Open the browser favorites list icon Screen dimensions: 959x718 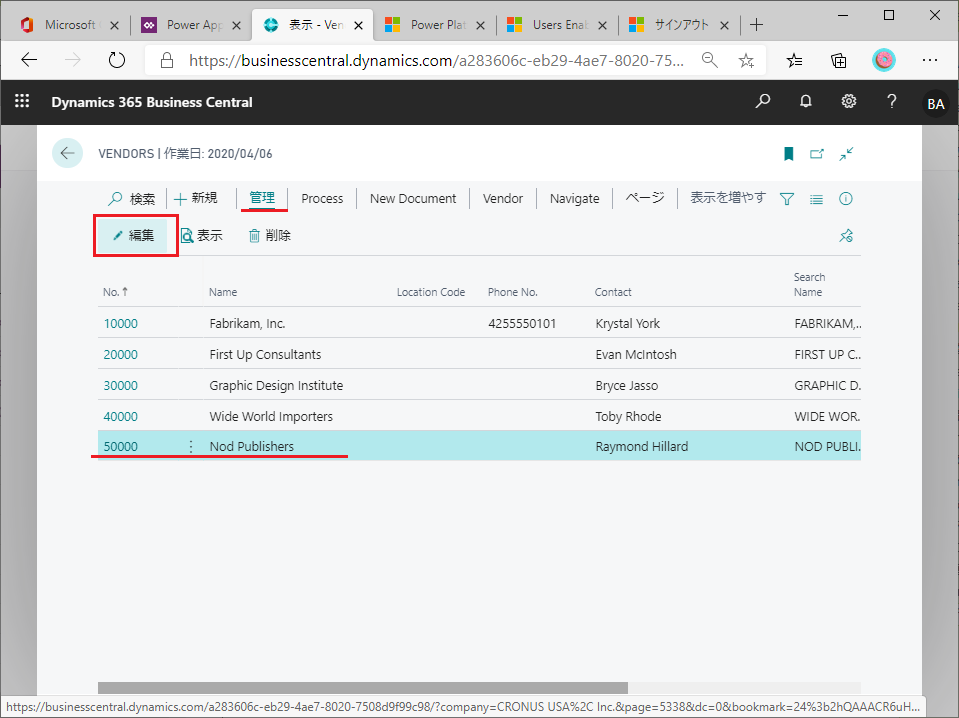[x=794, y=60]
